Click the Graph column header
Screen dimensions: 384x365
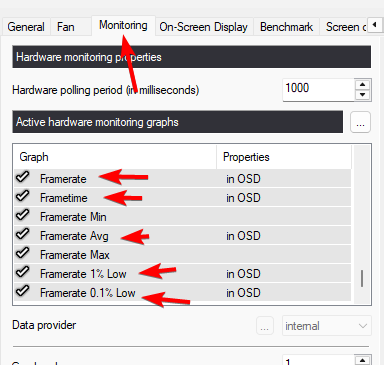coord(115,157)
